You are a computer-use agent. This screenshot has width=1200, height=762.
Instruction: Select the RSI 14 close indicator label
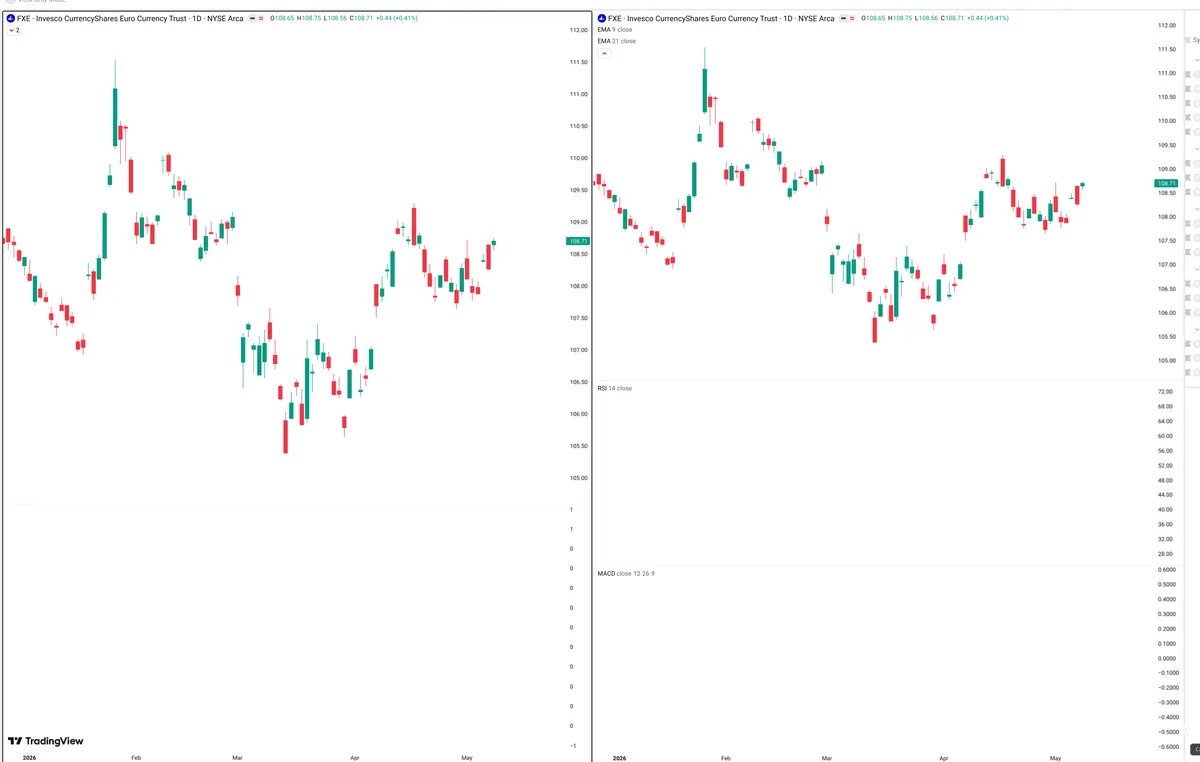pos(614,387)
